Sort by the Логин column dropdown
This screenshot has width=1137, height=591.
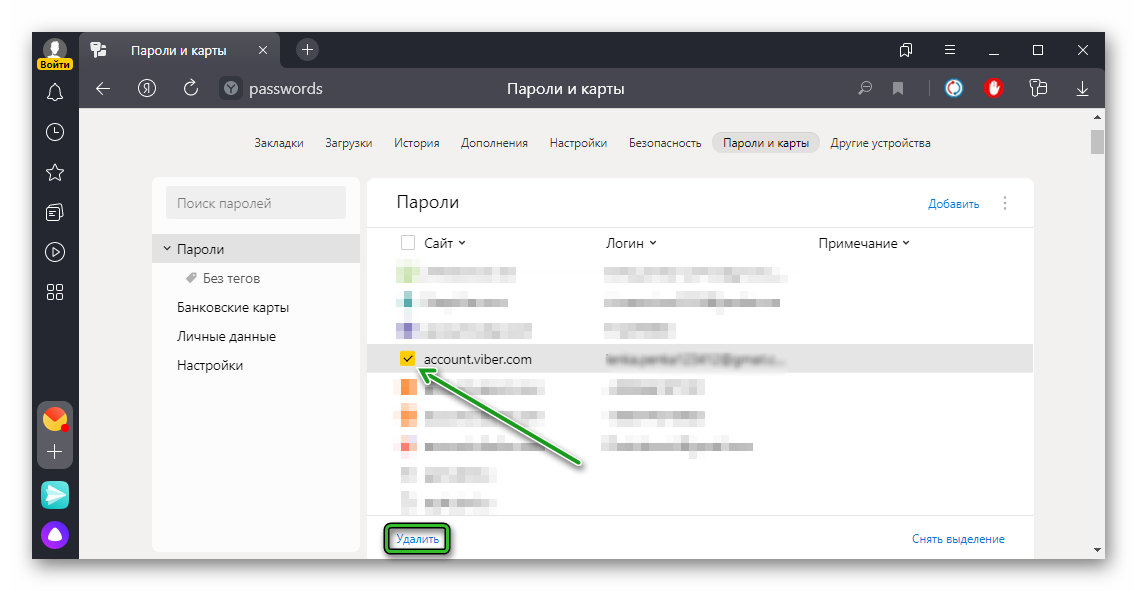631,243
